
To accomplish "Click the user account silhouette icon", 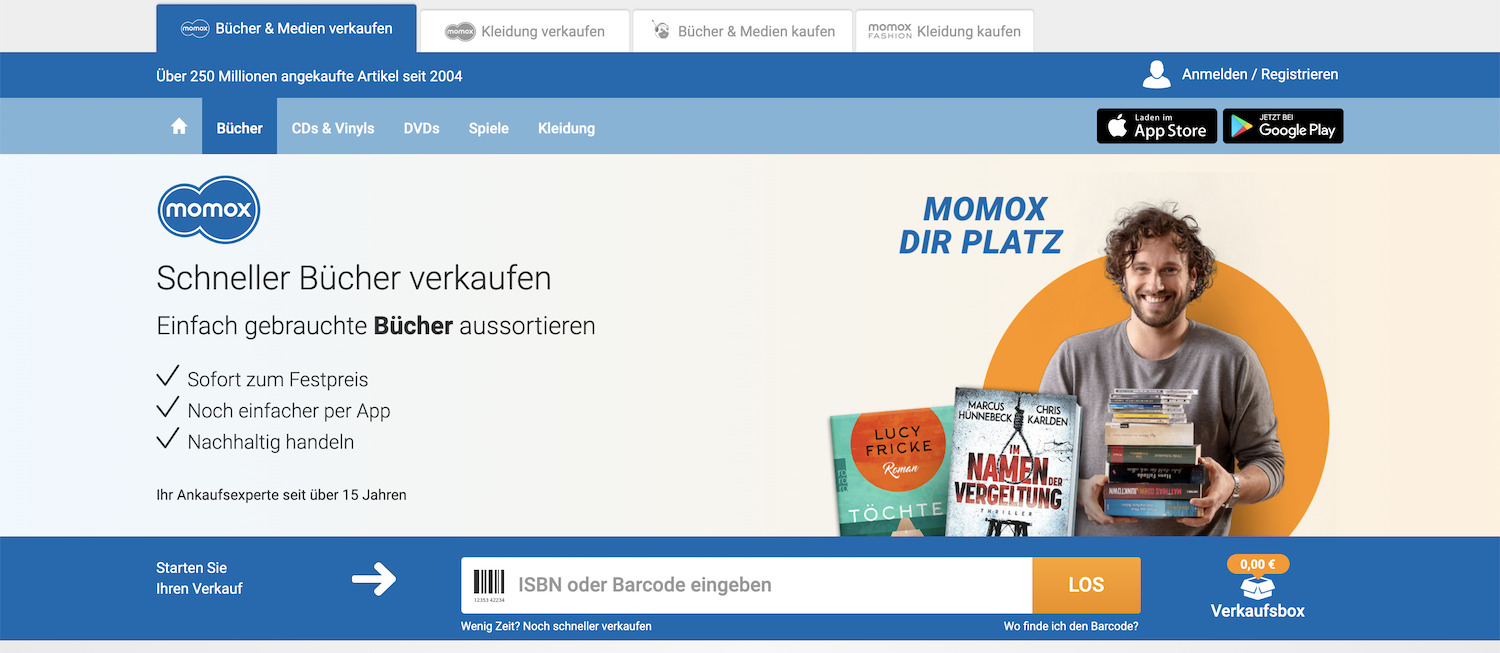I will 1157,75.
